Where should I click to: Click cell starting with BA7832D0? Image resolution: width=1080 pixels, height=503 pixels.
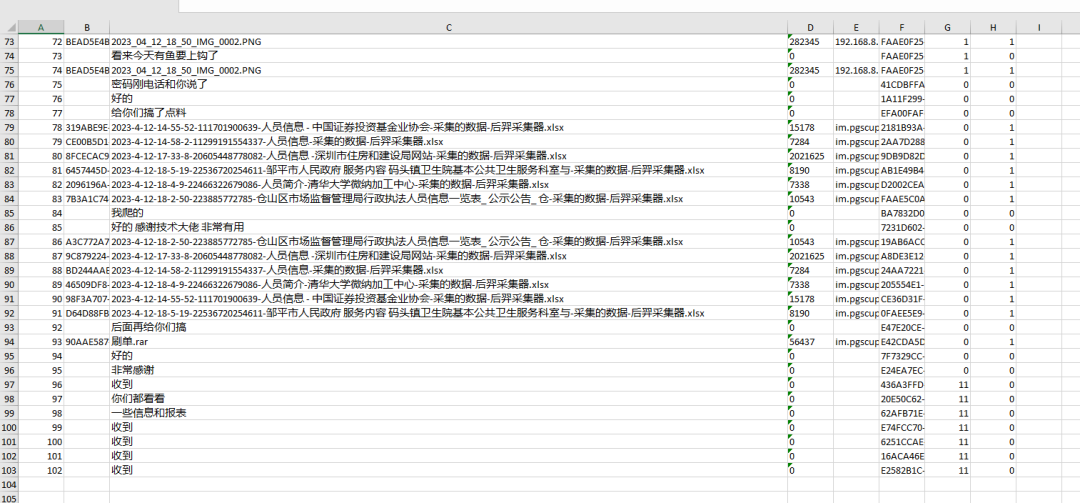click(902, 213)
